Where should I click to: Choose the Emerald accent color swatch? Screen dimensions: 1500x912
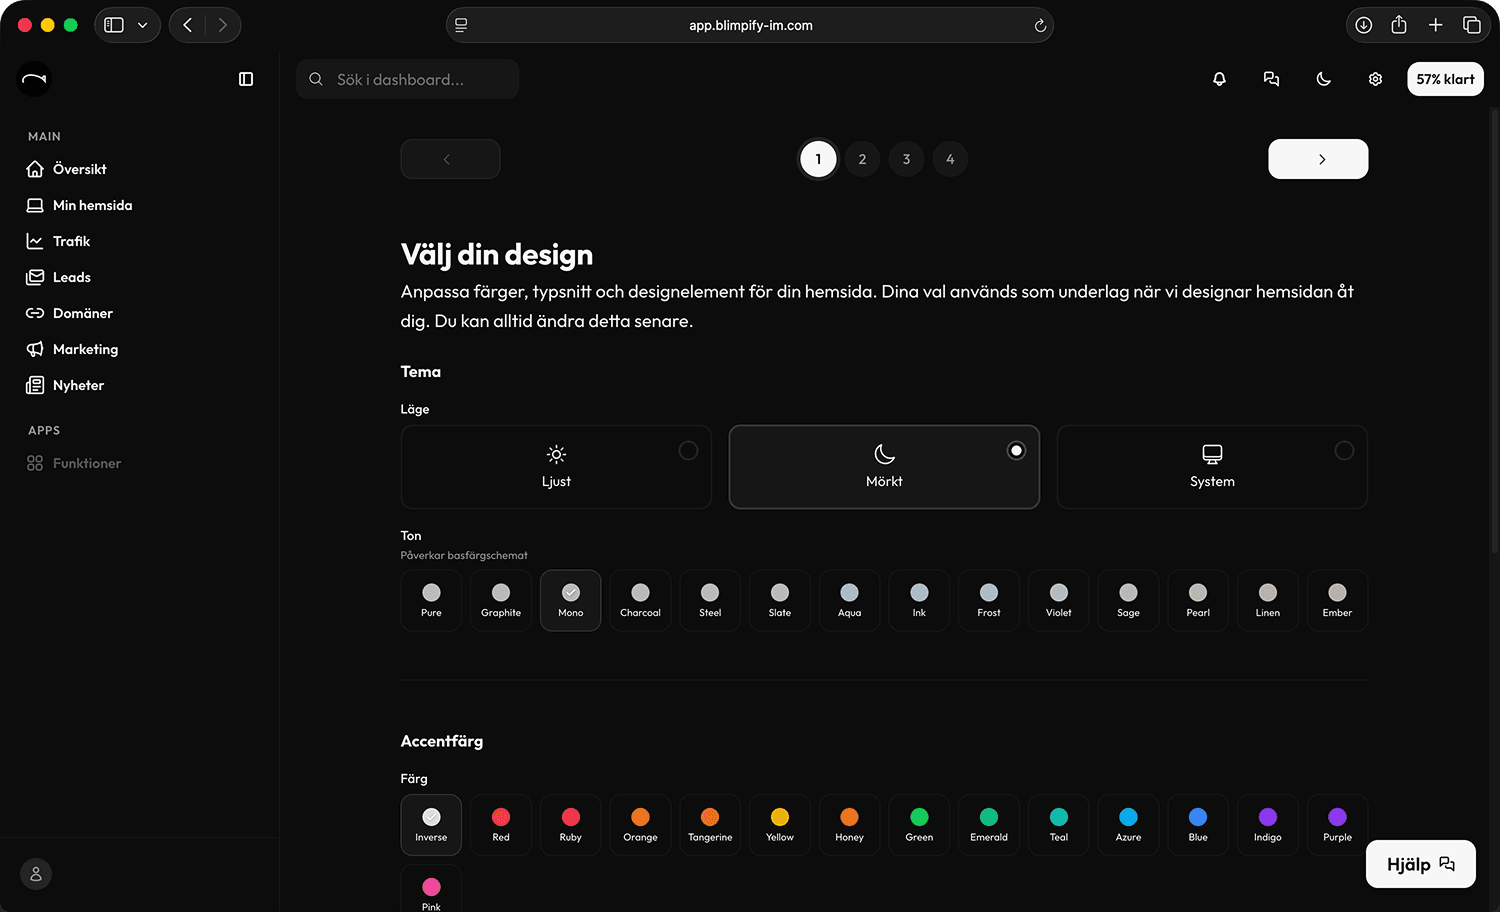click(x=989, y=825)
